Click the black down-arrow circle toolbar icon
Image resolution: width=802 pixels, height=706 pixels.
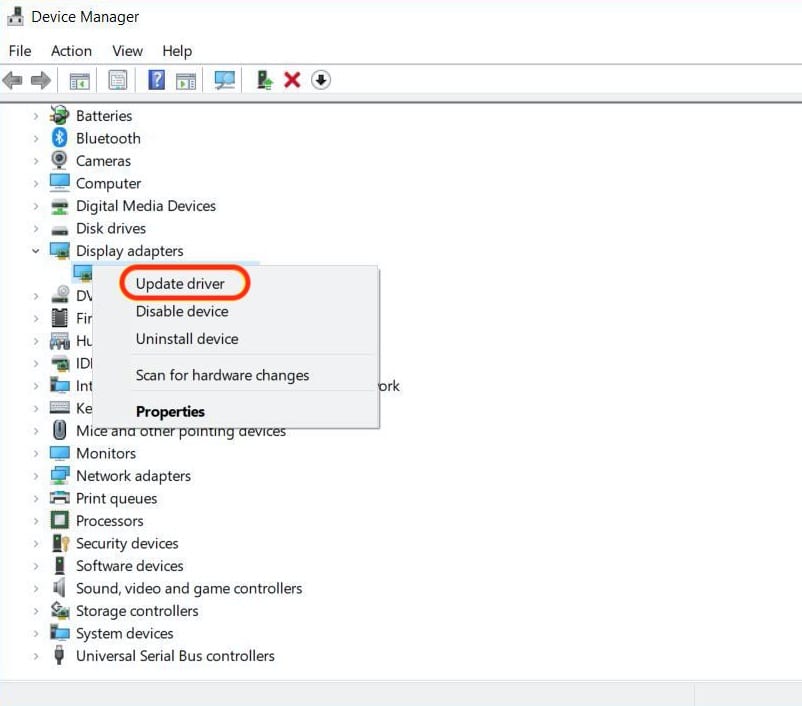click(x=321, y=80)
